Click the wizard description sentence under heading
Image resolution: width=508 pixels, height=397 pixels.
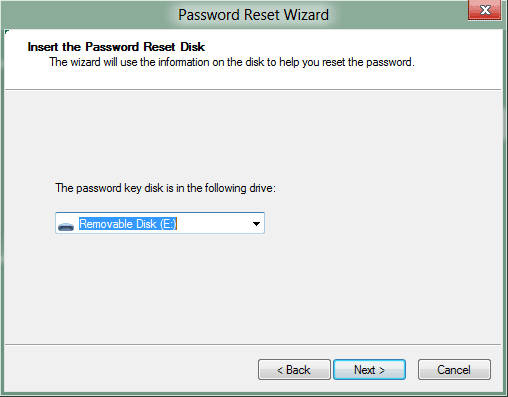232,62
